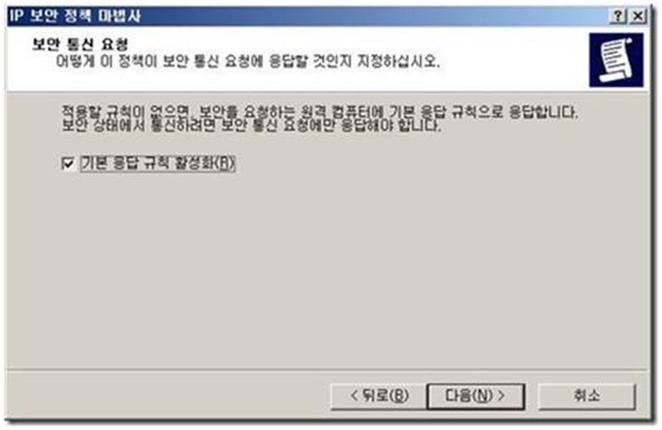662x430 pixels.
Task: Click the 어떻게 이 정책이 subtitle text
Action: pos(248,62)
